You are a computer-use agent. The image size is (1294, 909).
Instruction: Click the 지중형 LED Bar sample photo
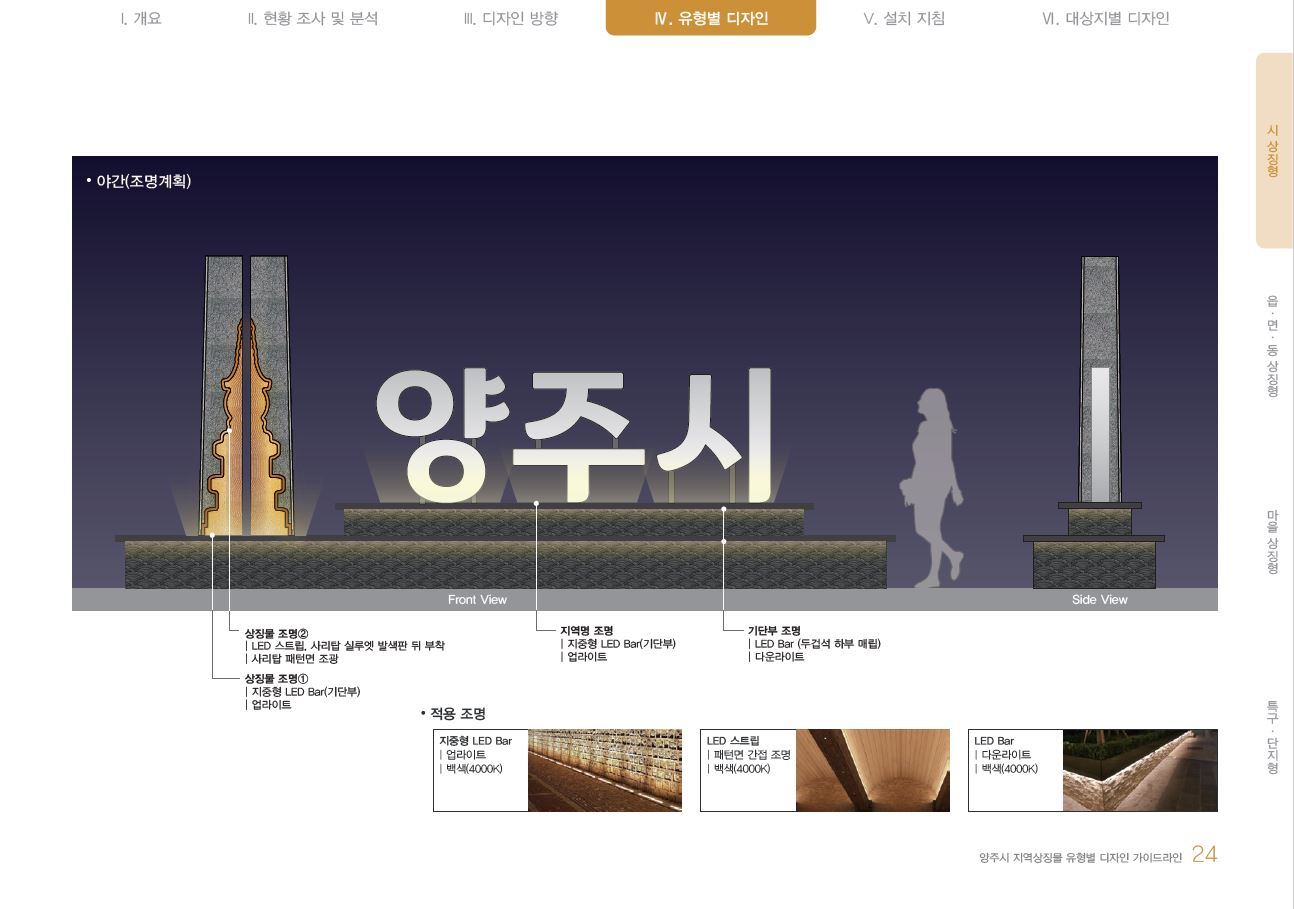click(604, 770)
